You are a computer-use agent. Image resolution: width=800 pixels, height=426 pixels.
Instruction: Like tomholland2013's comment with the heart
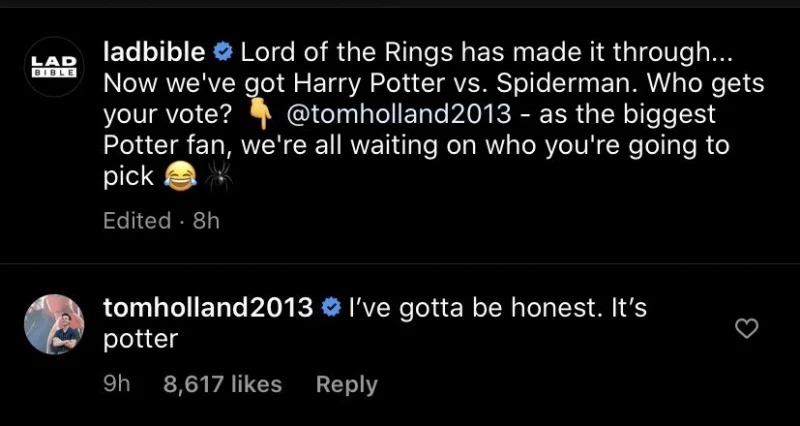tap(746, 328)
